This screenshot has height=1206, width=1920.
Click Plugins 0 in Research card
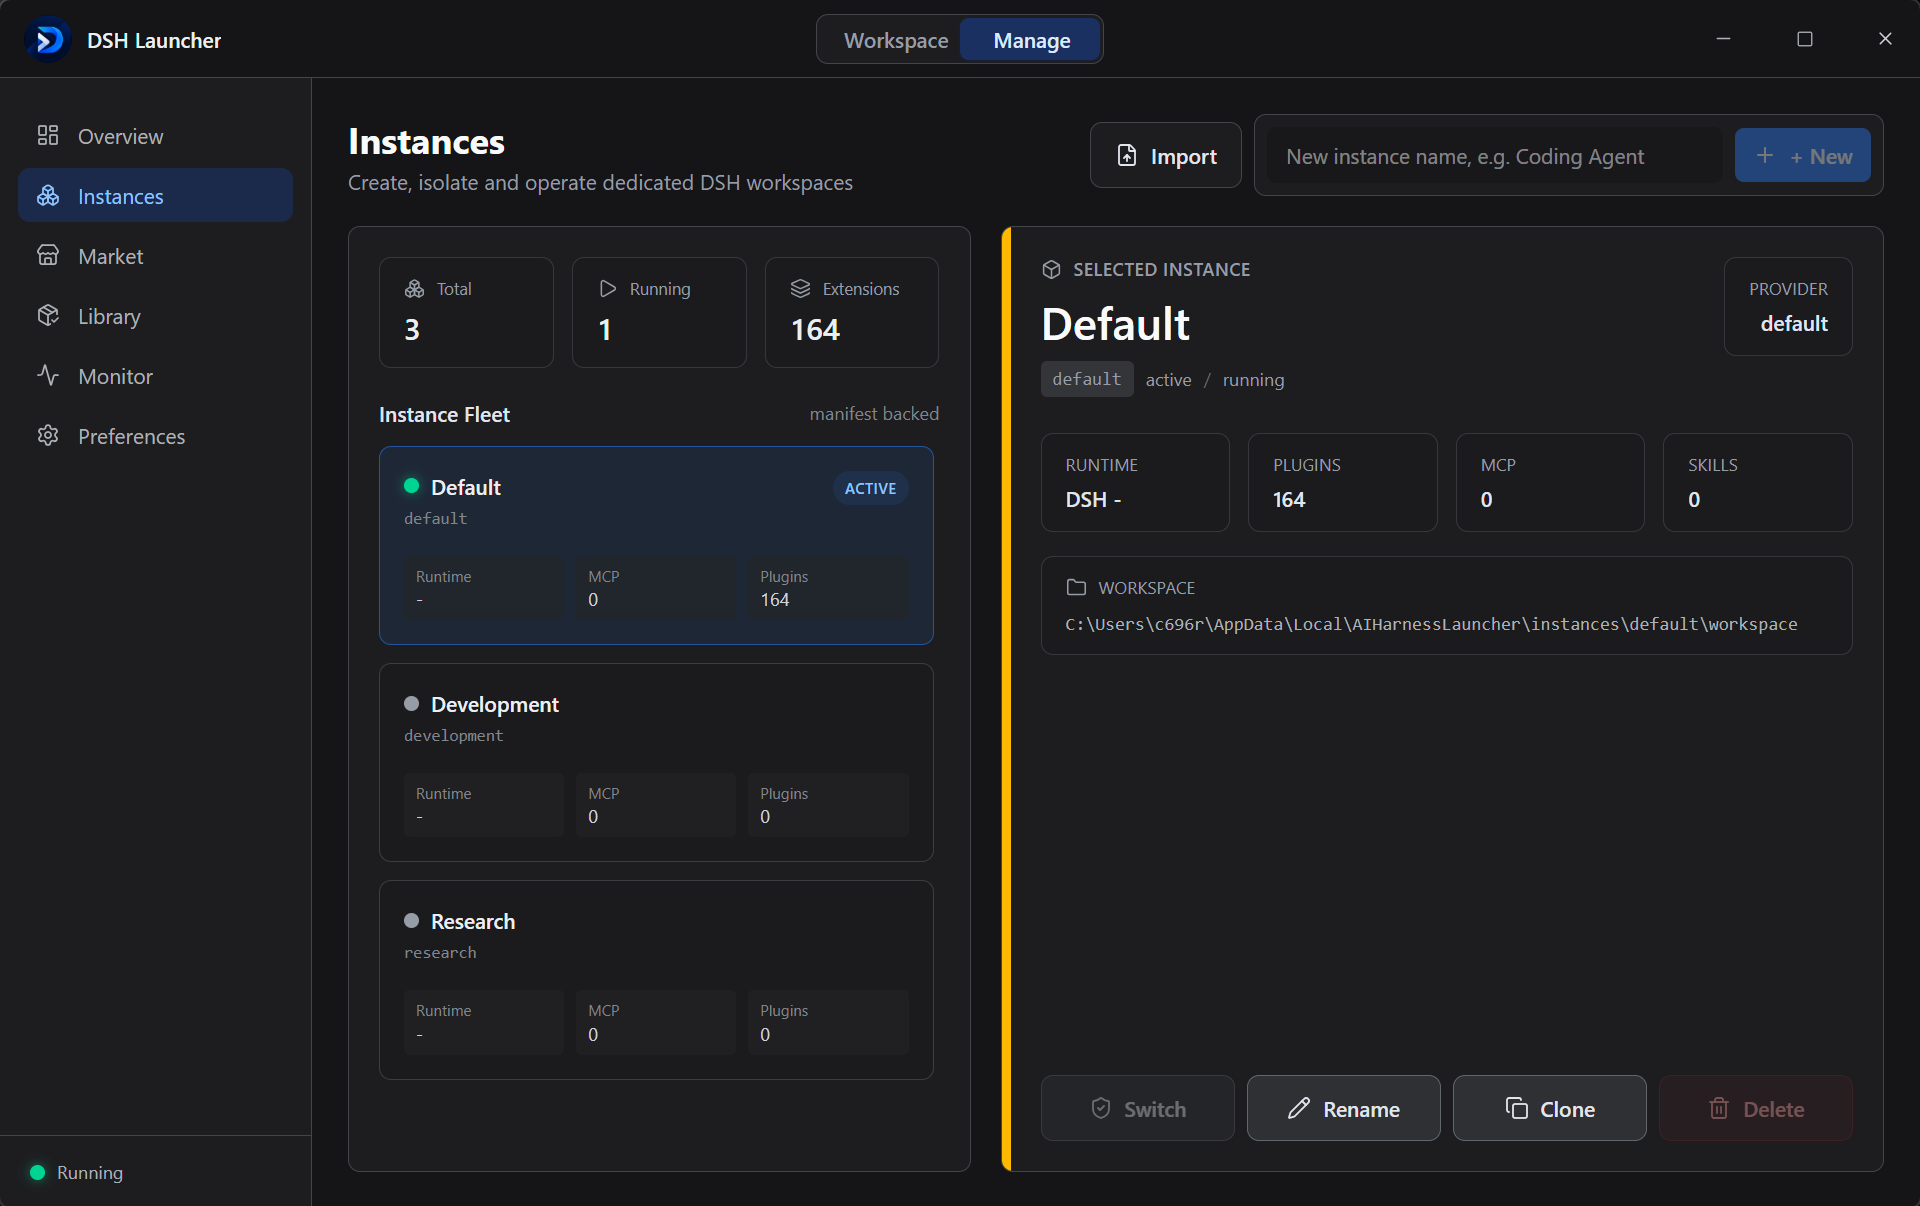pos(828,1022)
